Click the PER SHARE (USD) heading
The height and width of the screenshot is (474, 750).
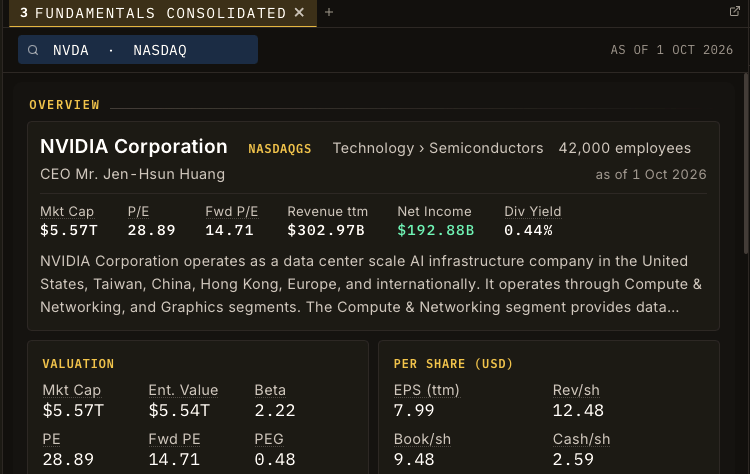pos(453,364)
